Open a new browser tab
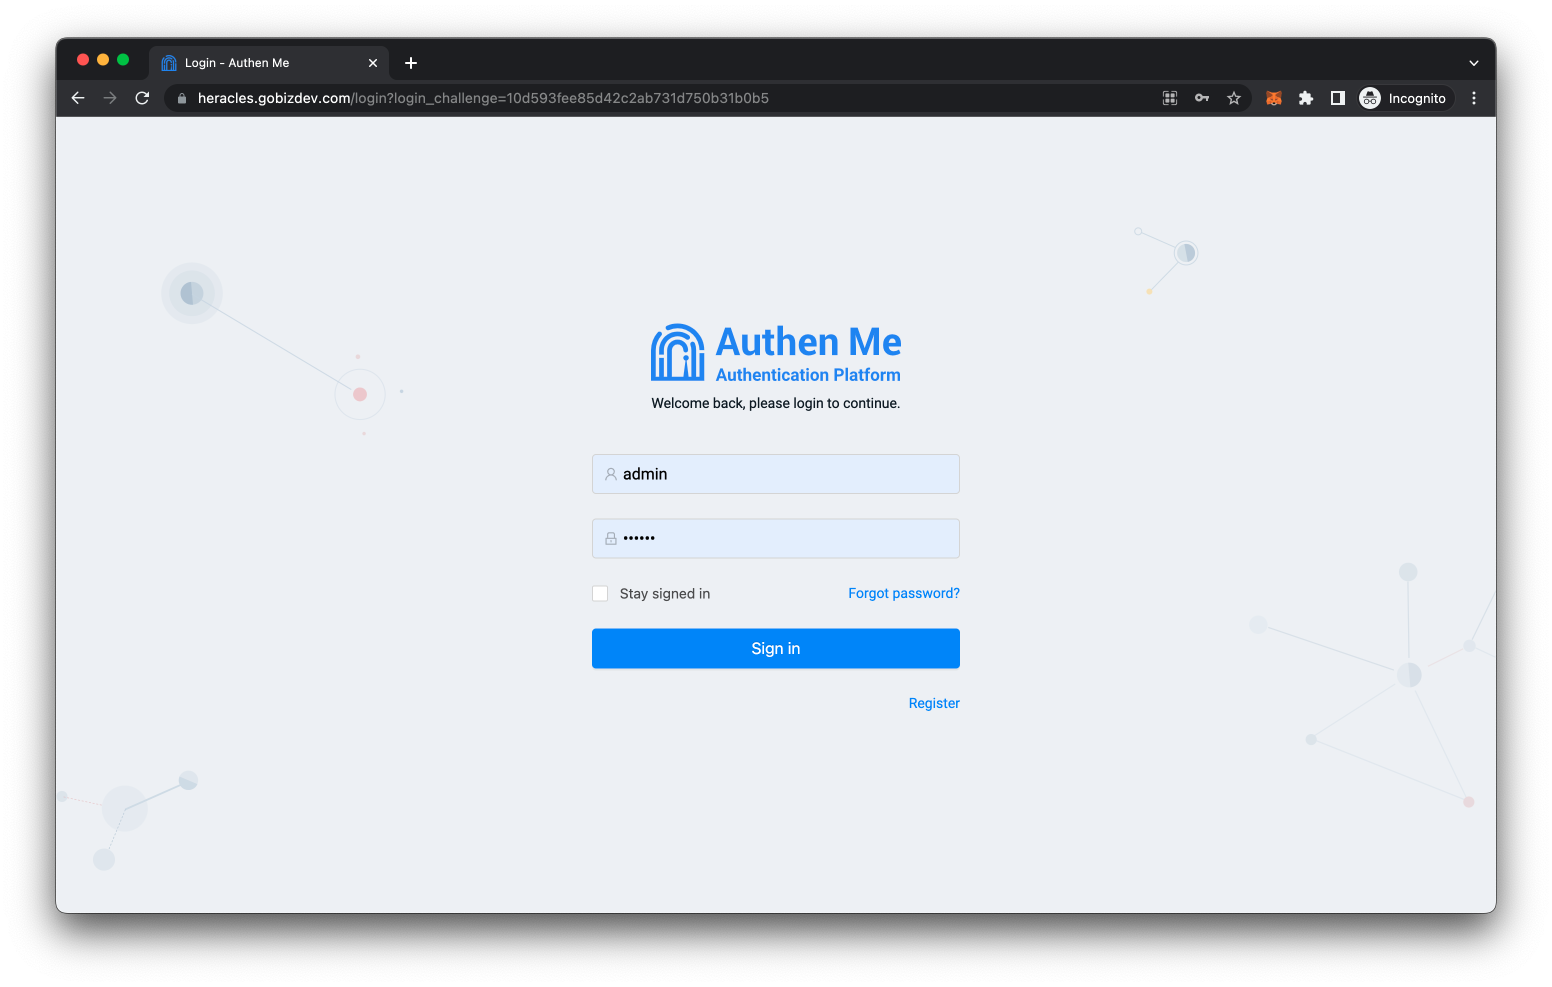Image resolution: width=1552 pixels, height=987 pixels. click(410, 62)
